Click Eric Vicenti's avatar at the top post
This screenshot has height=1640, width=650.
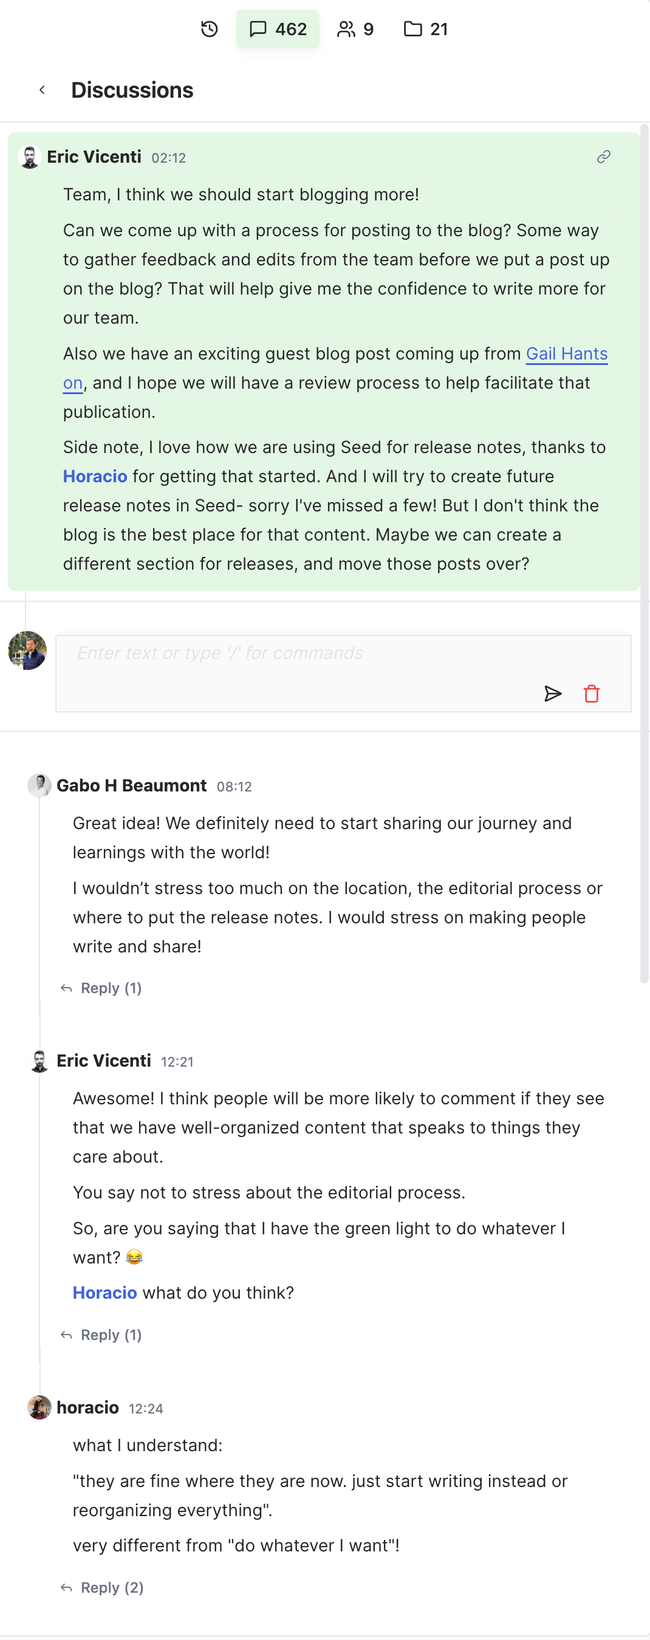coord(30,158)
